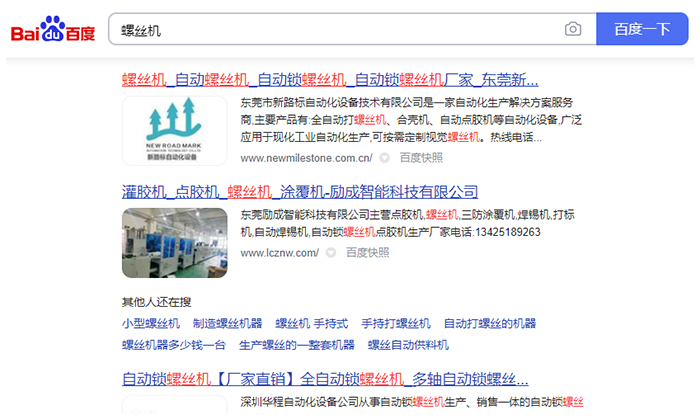Open the New Road Mark logo thumbnail
Screen dimensions: 700x420
[x=173, y=130]
